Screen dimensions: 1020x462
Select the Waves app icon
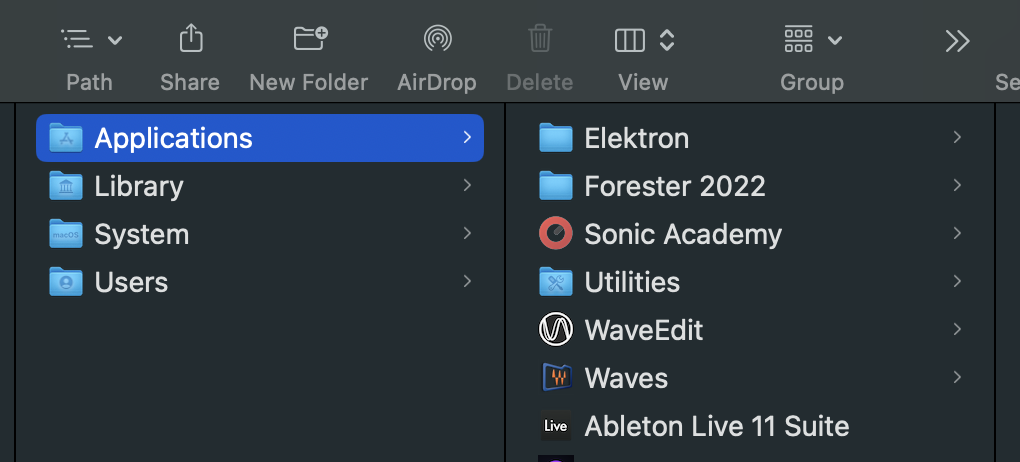[556, 377]
